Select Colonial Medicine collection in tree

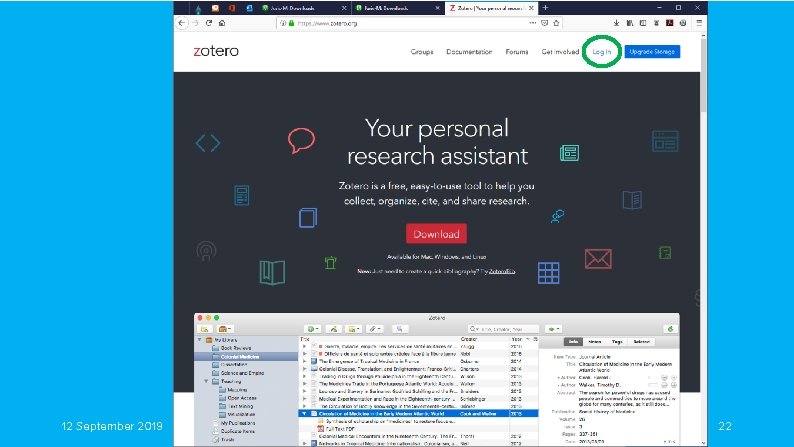click(x=240, y=356)
